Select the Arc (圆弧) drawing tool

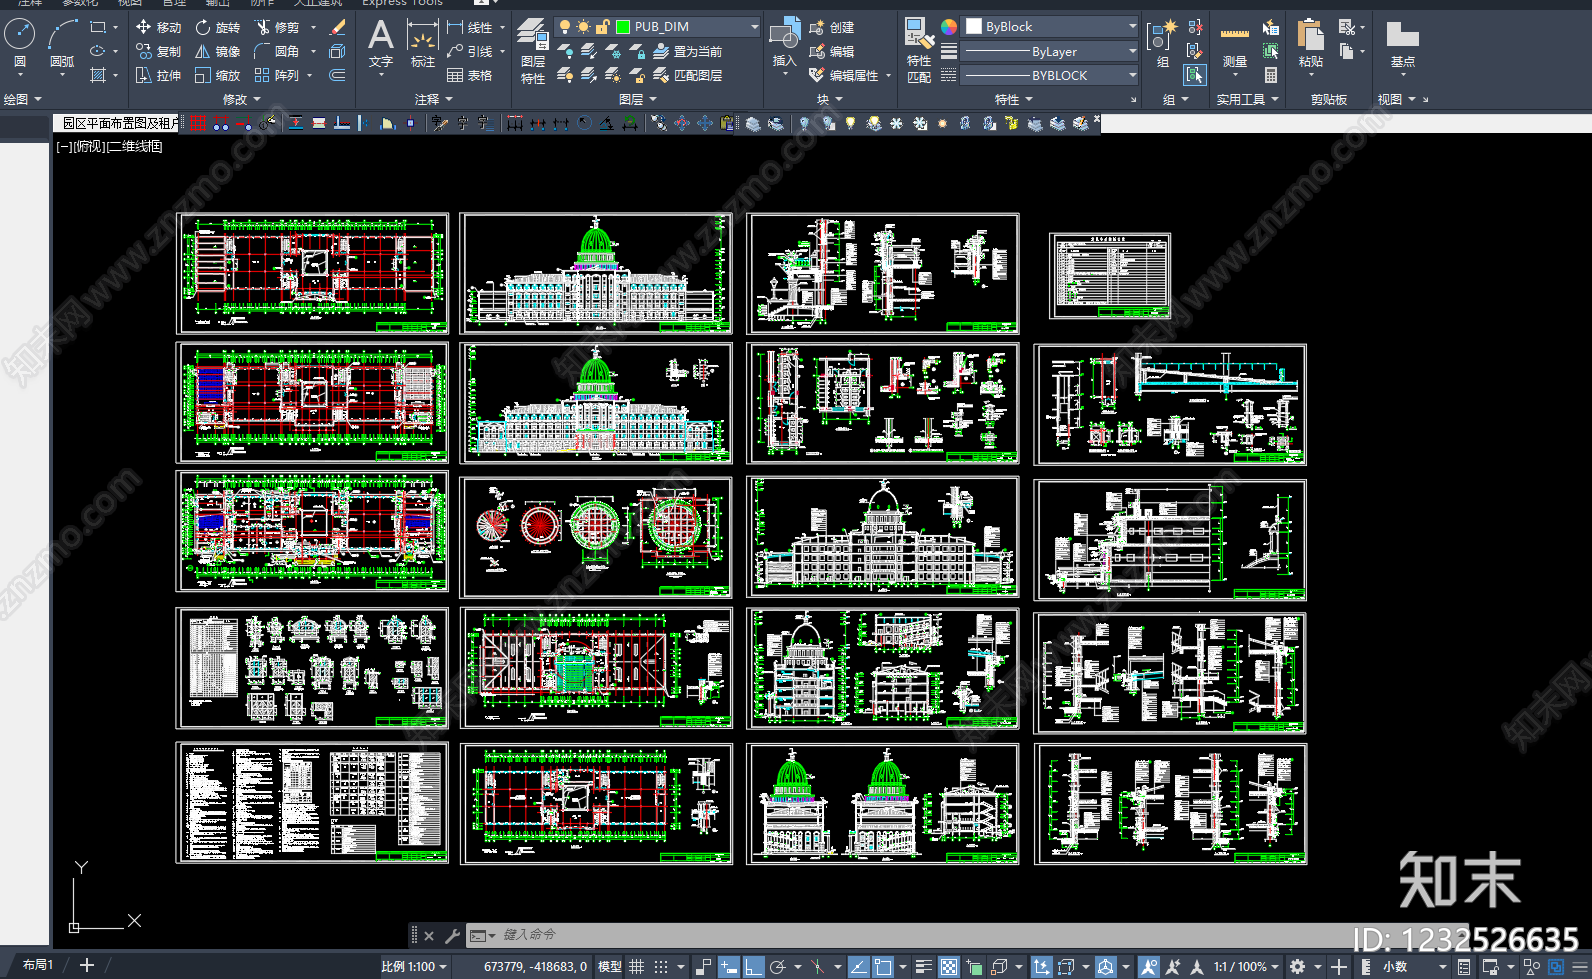[x=62, y=44]
